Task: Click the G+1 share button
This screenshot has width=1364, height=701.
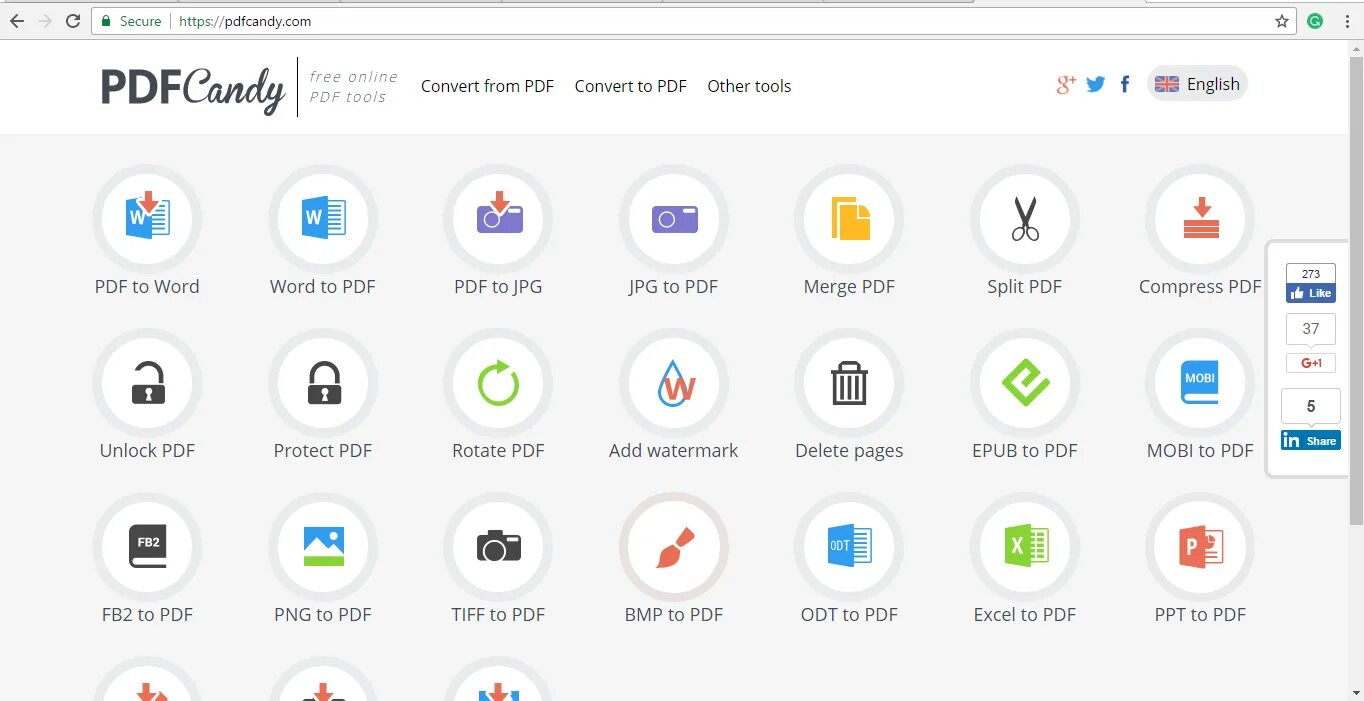Action: coord(1311,363)
